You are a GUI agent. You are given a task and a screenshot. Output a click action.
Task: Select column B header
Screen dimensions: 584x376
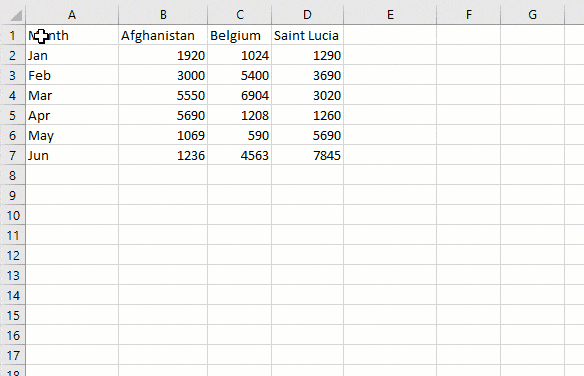[163, 15]
